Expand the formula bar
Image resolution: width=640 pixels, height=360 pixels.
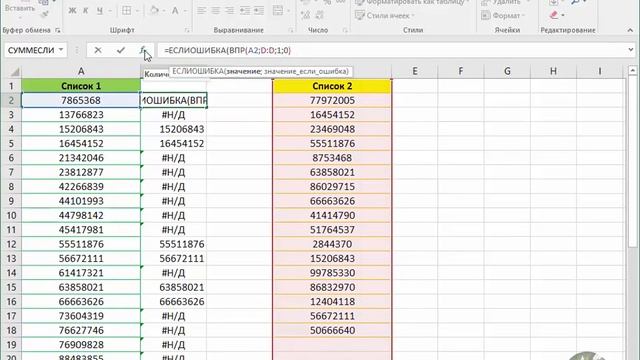point(631,50)
